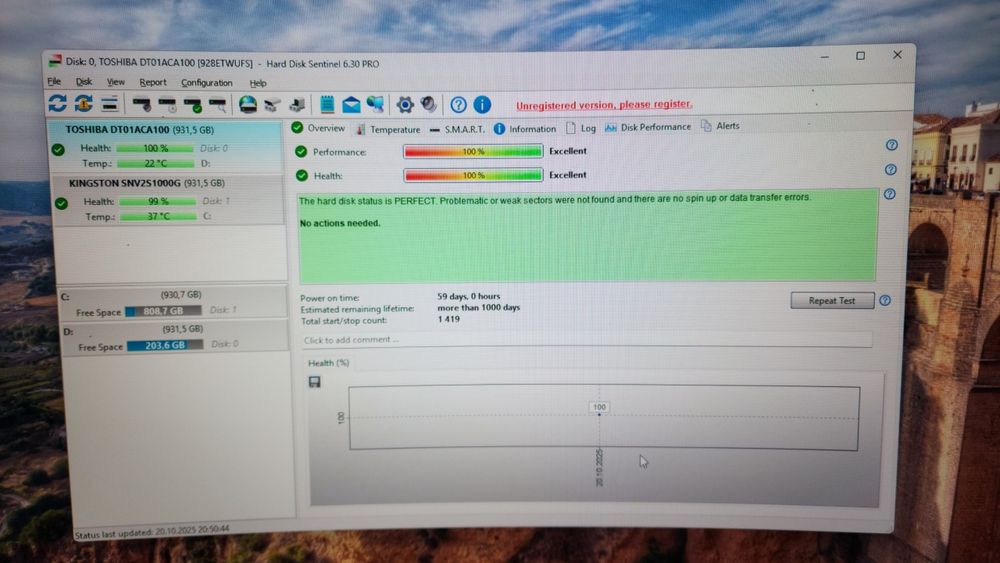The width and height of the screenshot is (1000, 563).
Task: Click the '59 days, 0 hours' value
Action: [469, 296]
